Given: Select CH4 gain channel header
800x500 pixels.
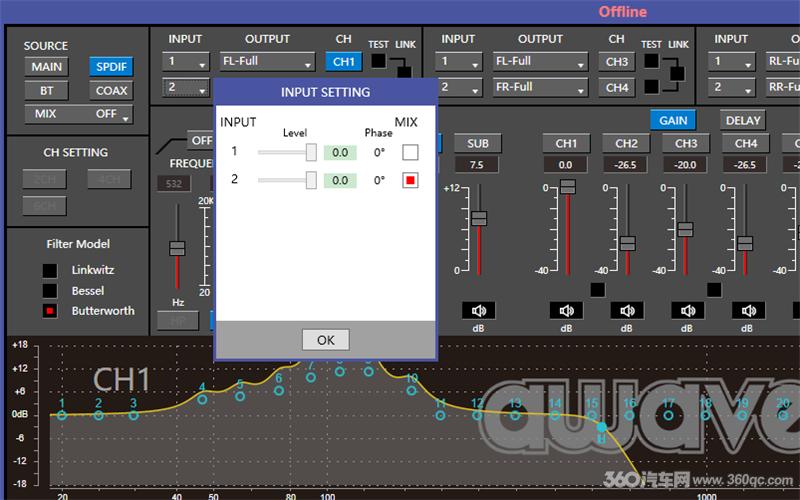Looking at the screenshot, I should click(x=745, y=143).
